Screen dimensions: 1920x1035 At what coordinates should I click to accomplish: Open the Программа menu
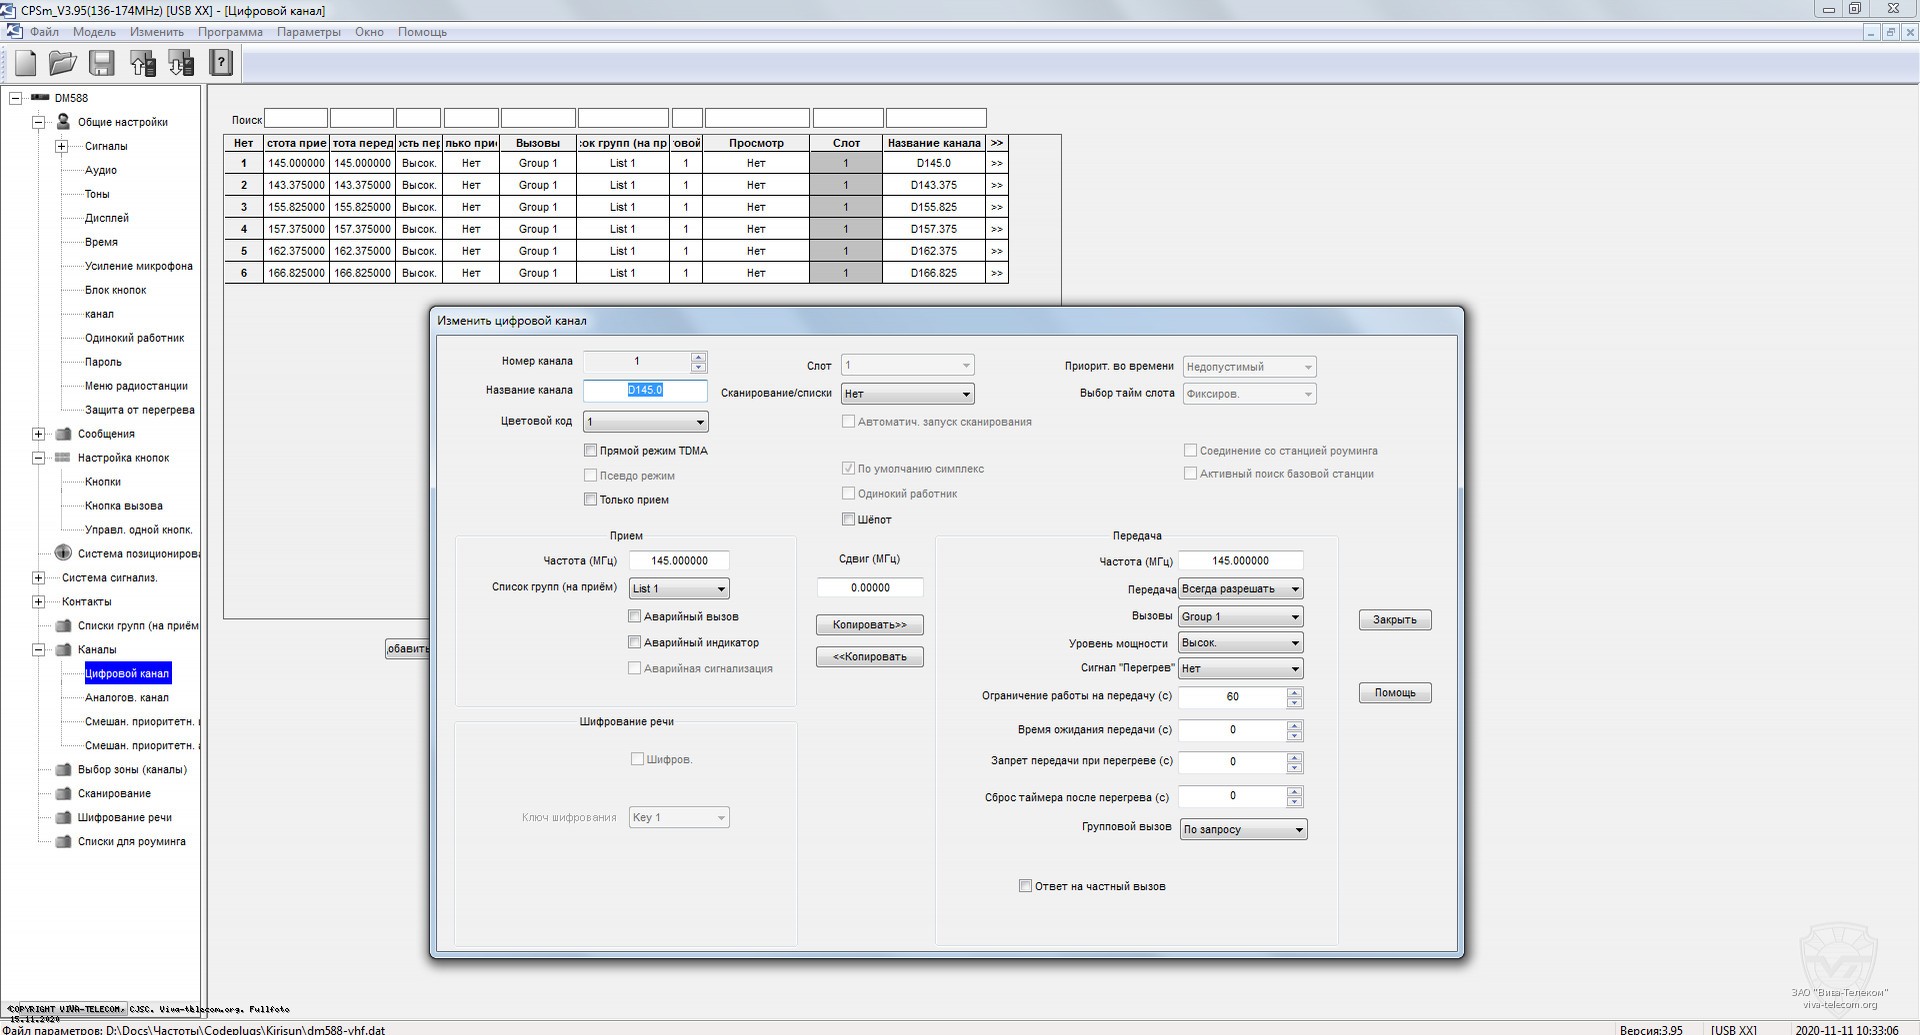pos(230,32)
